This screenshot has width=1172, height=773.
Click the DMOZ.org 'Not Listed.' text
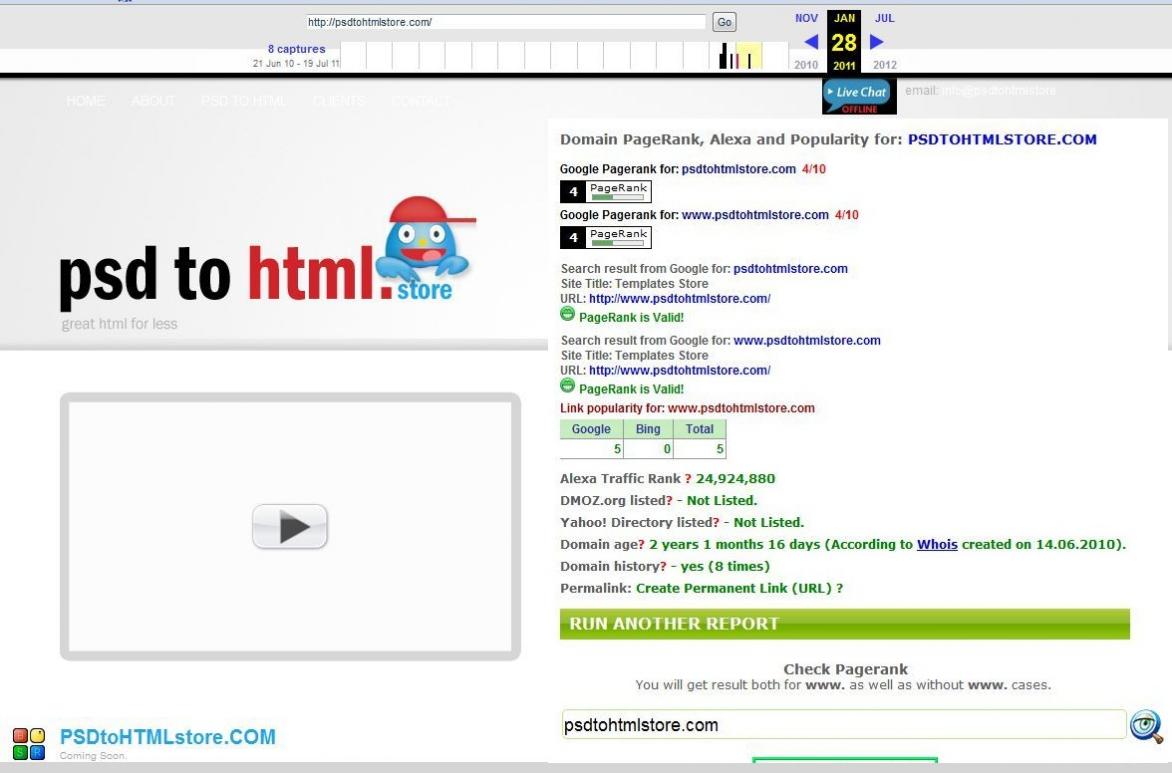tap(722, 501)
